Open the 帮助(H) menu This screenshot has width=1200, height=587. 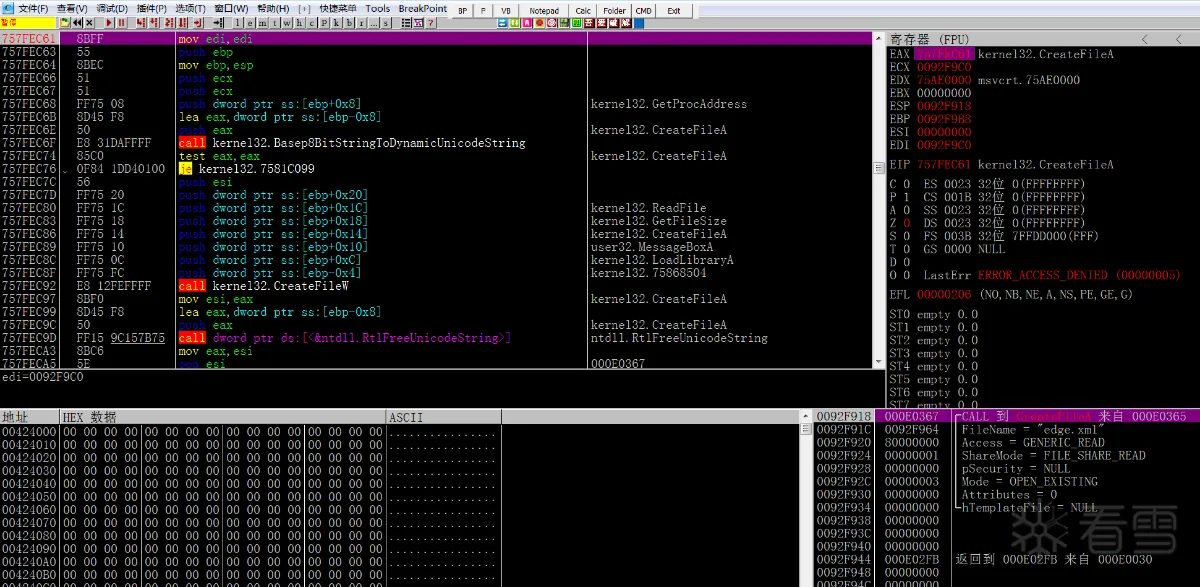[273, 8]
